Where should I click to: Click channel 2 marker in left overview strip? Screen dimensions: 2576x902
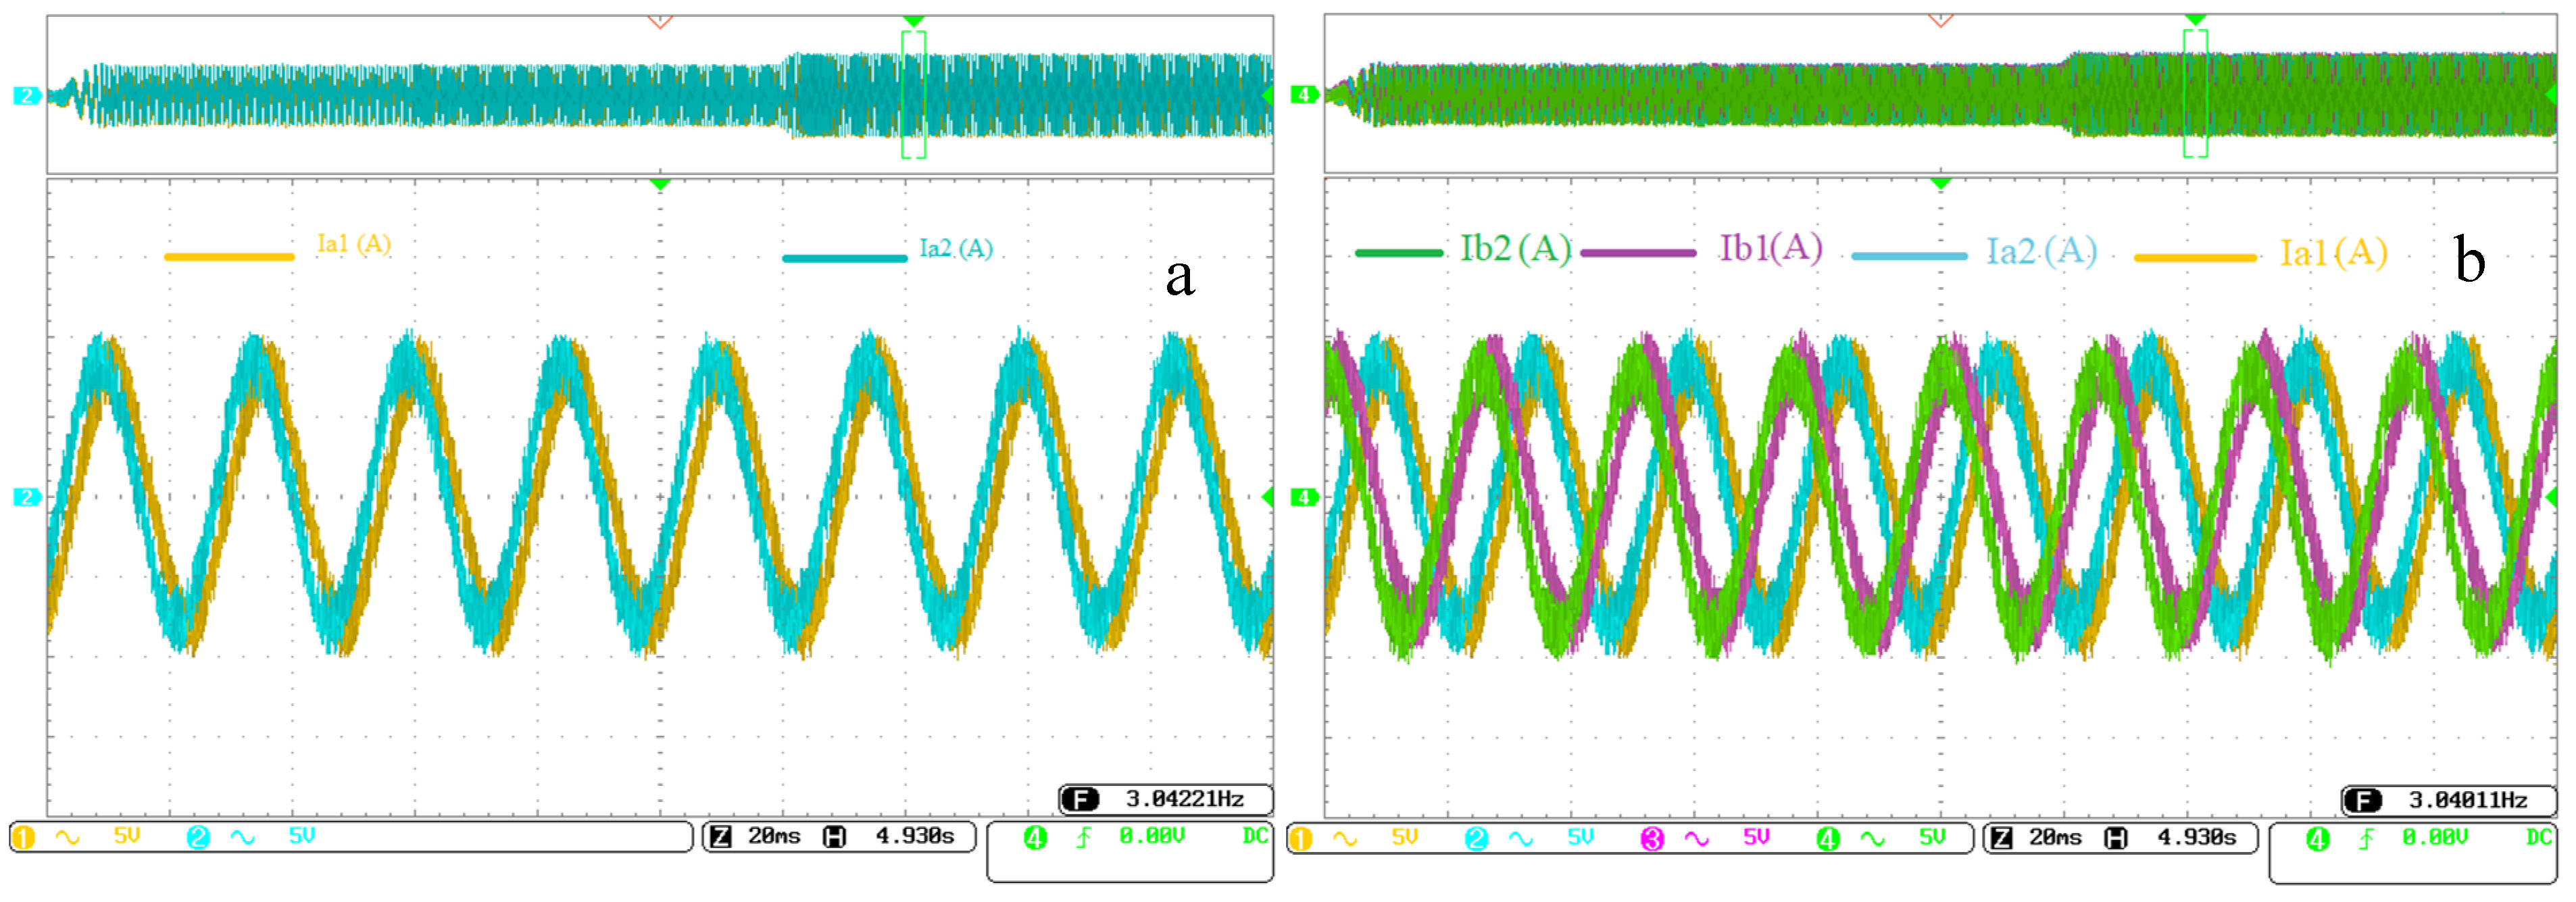26,96
